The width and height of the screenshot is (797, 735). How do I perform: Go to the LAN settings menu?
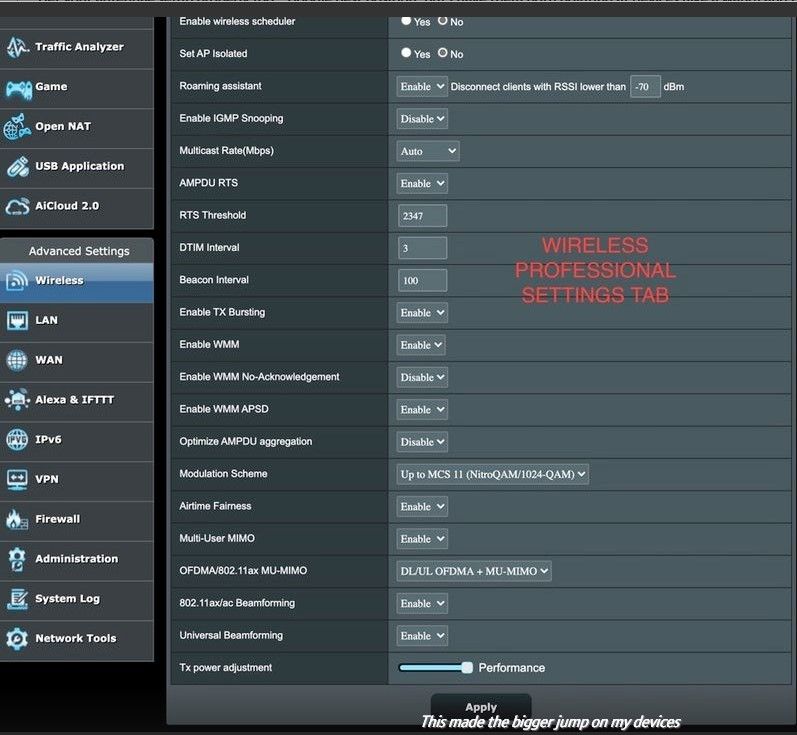(46, 320)
